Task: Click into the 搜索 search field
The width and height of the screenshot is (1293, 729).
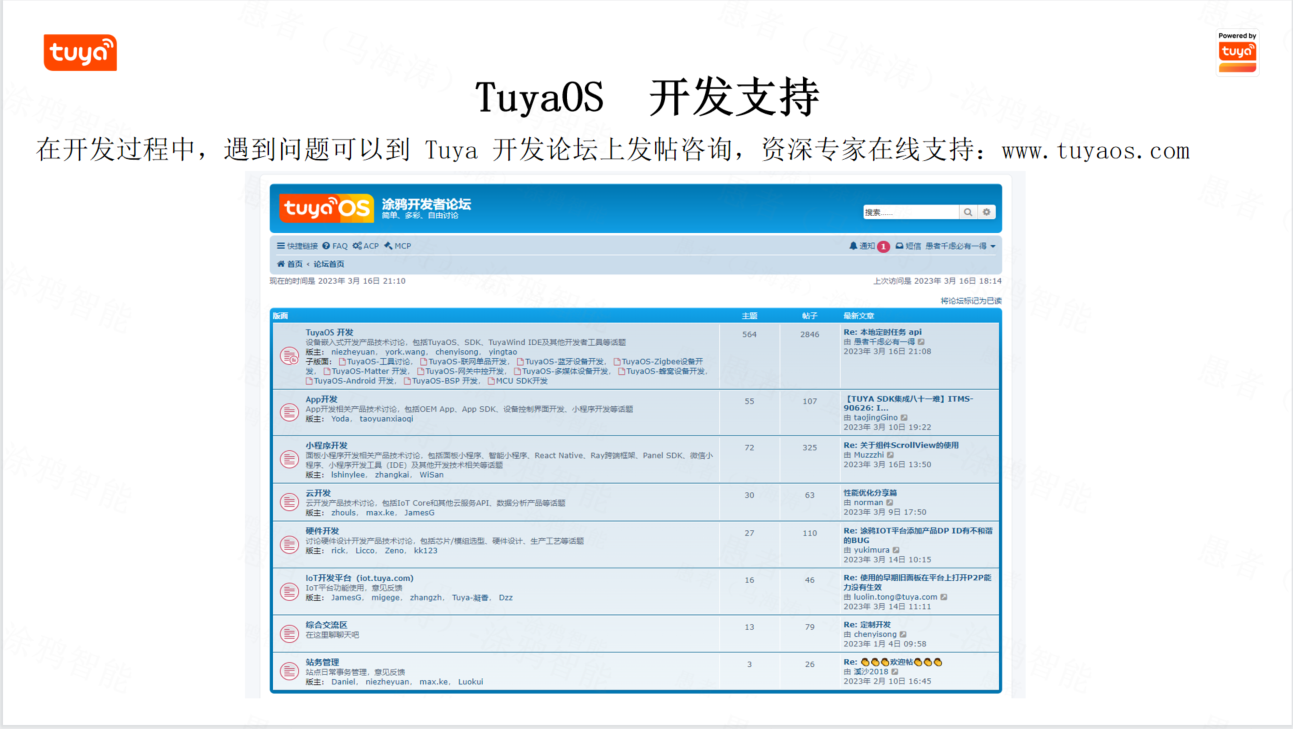Action: pos(911,212)
